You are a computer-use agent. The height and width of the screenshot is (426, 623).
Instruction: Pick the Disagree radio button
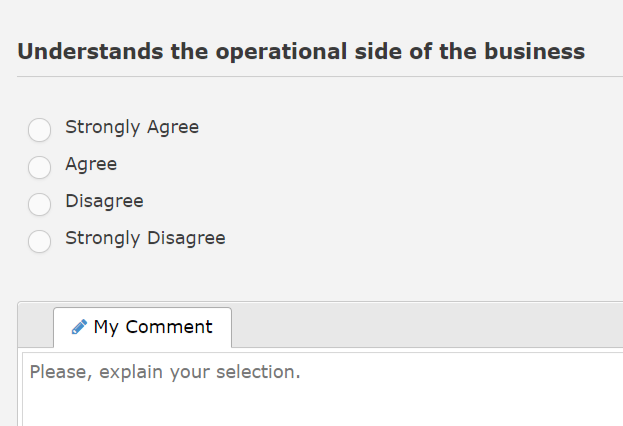[x=39, y=204]
